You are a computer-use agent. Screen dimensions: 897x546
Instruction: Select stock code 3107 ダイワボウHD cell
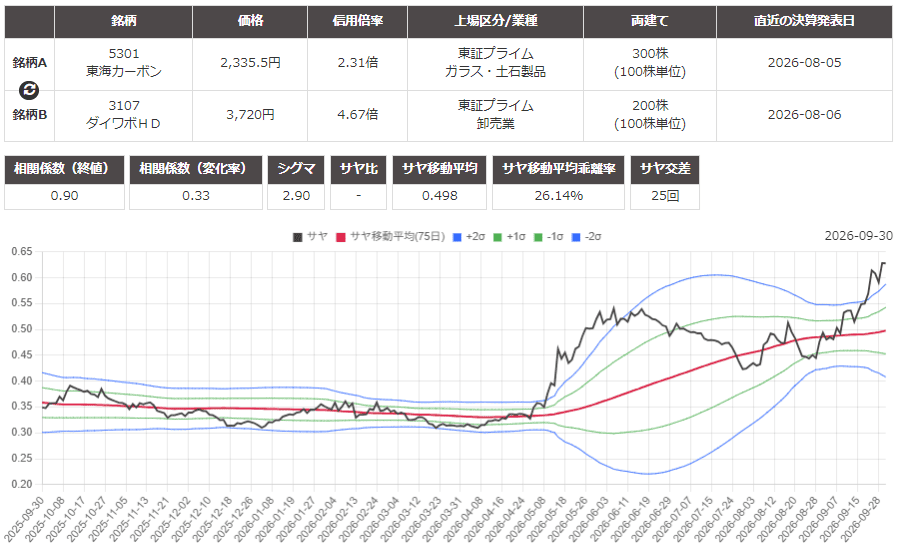tap(124, 114)
